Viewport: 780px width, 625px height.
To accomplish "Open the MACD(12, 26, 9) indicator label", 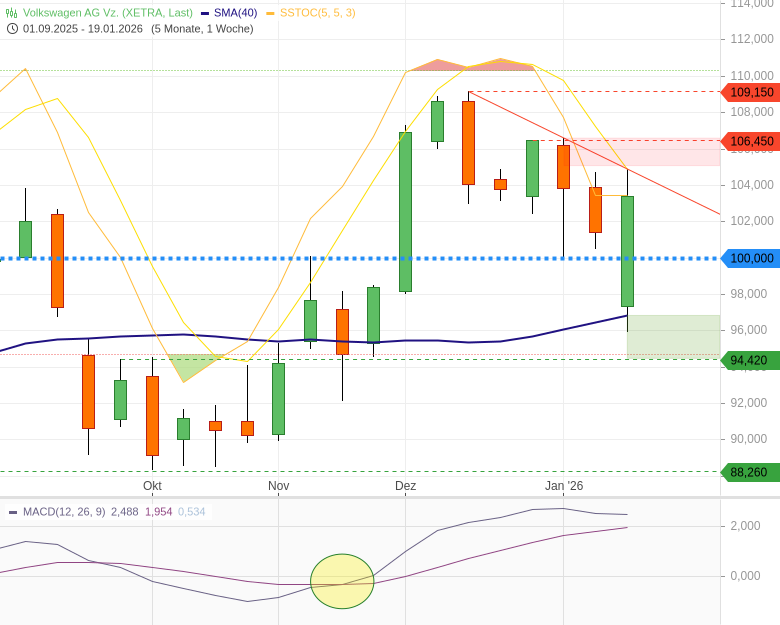I will 64,512.
